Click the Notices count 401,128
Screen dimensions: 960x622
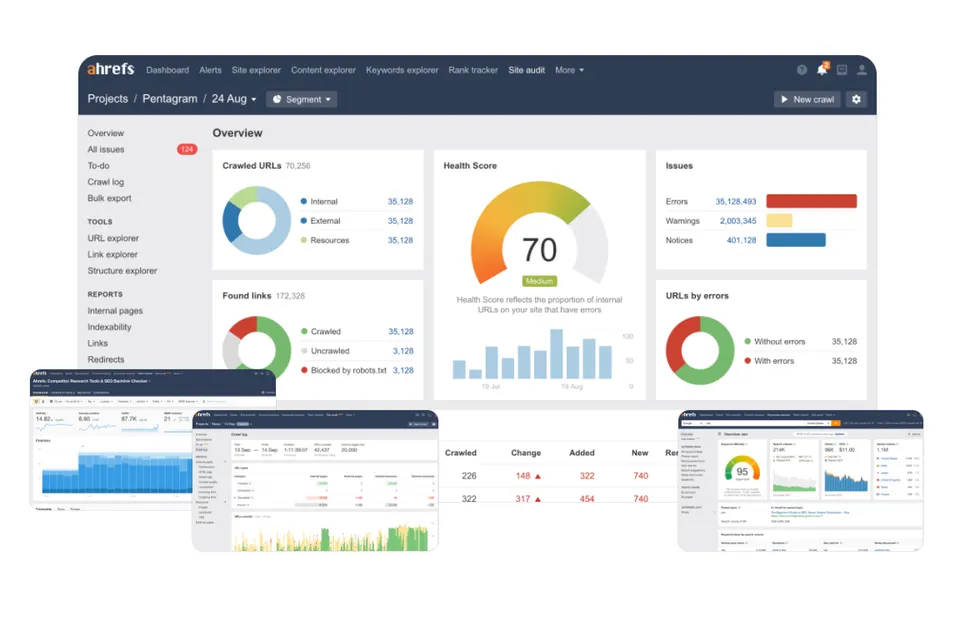(x=741, y=241)
